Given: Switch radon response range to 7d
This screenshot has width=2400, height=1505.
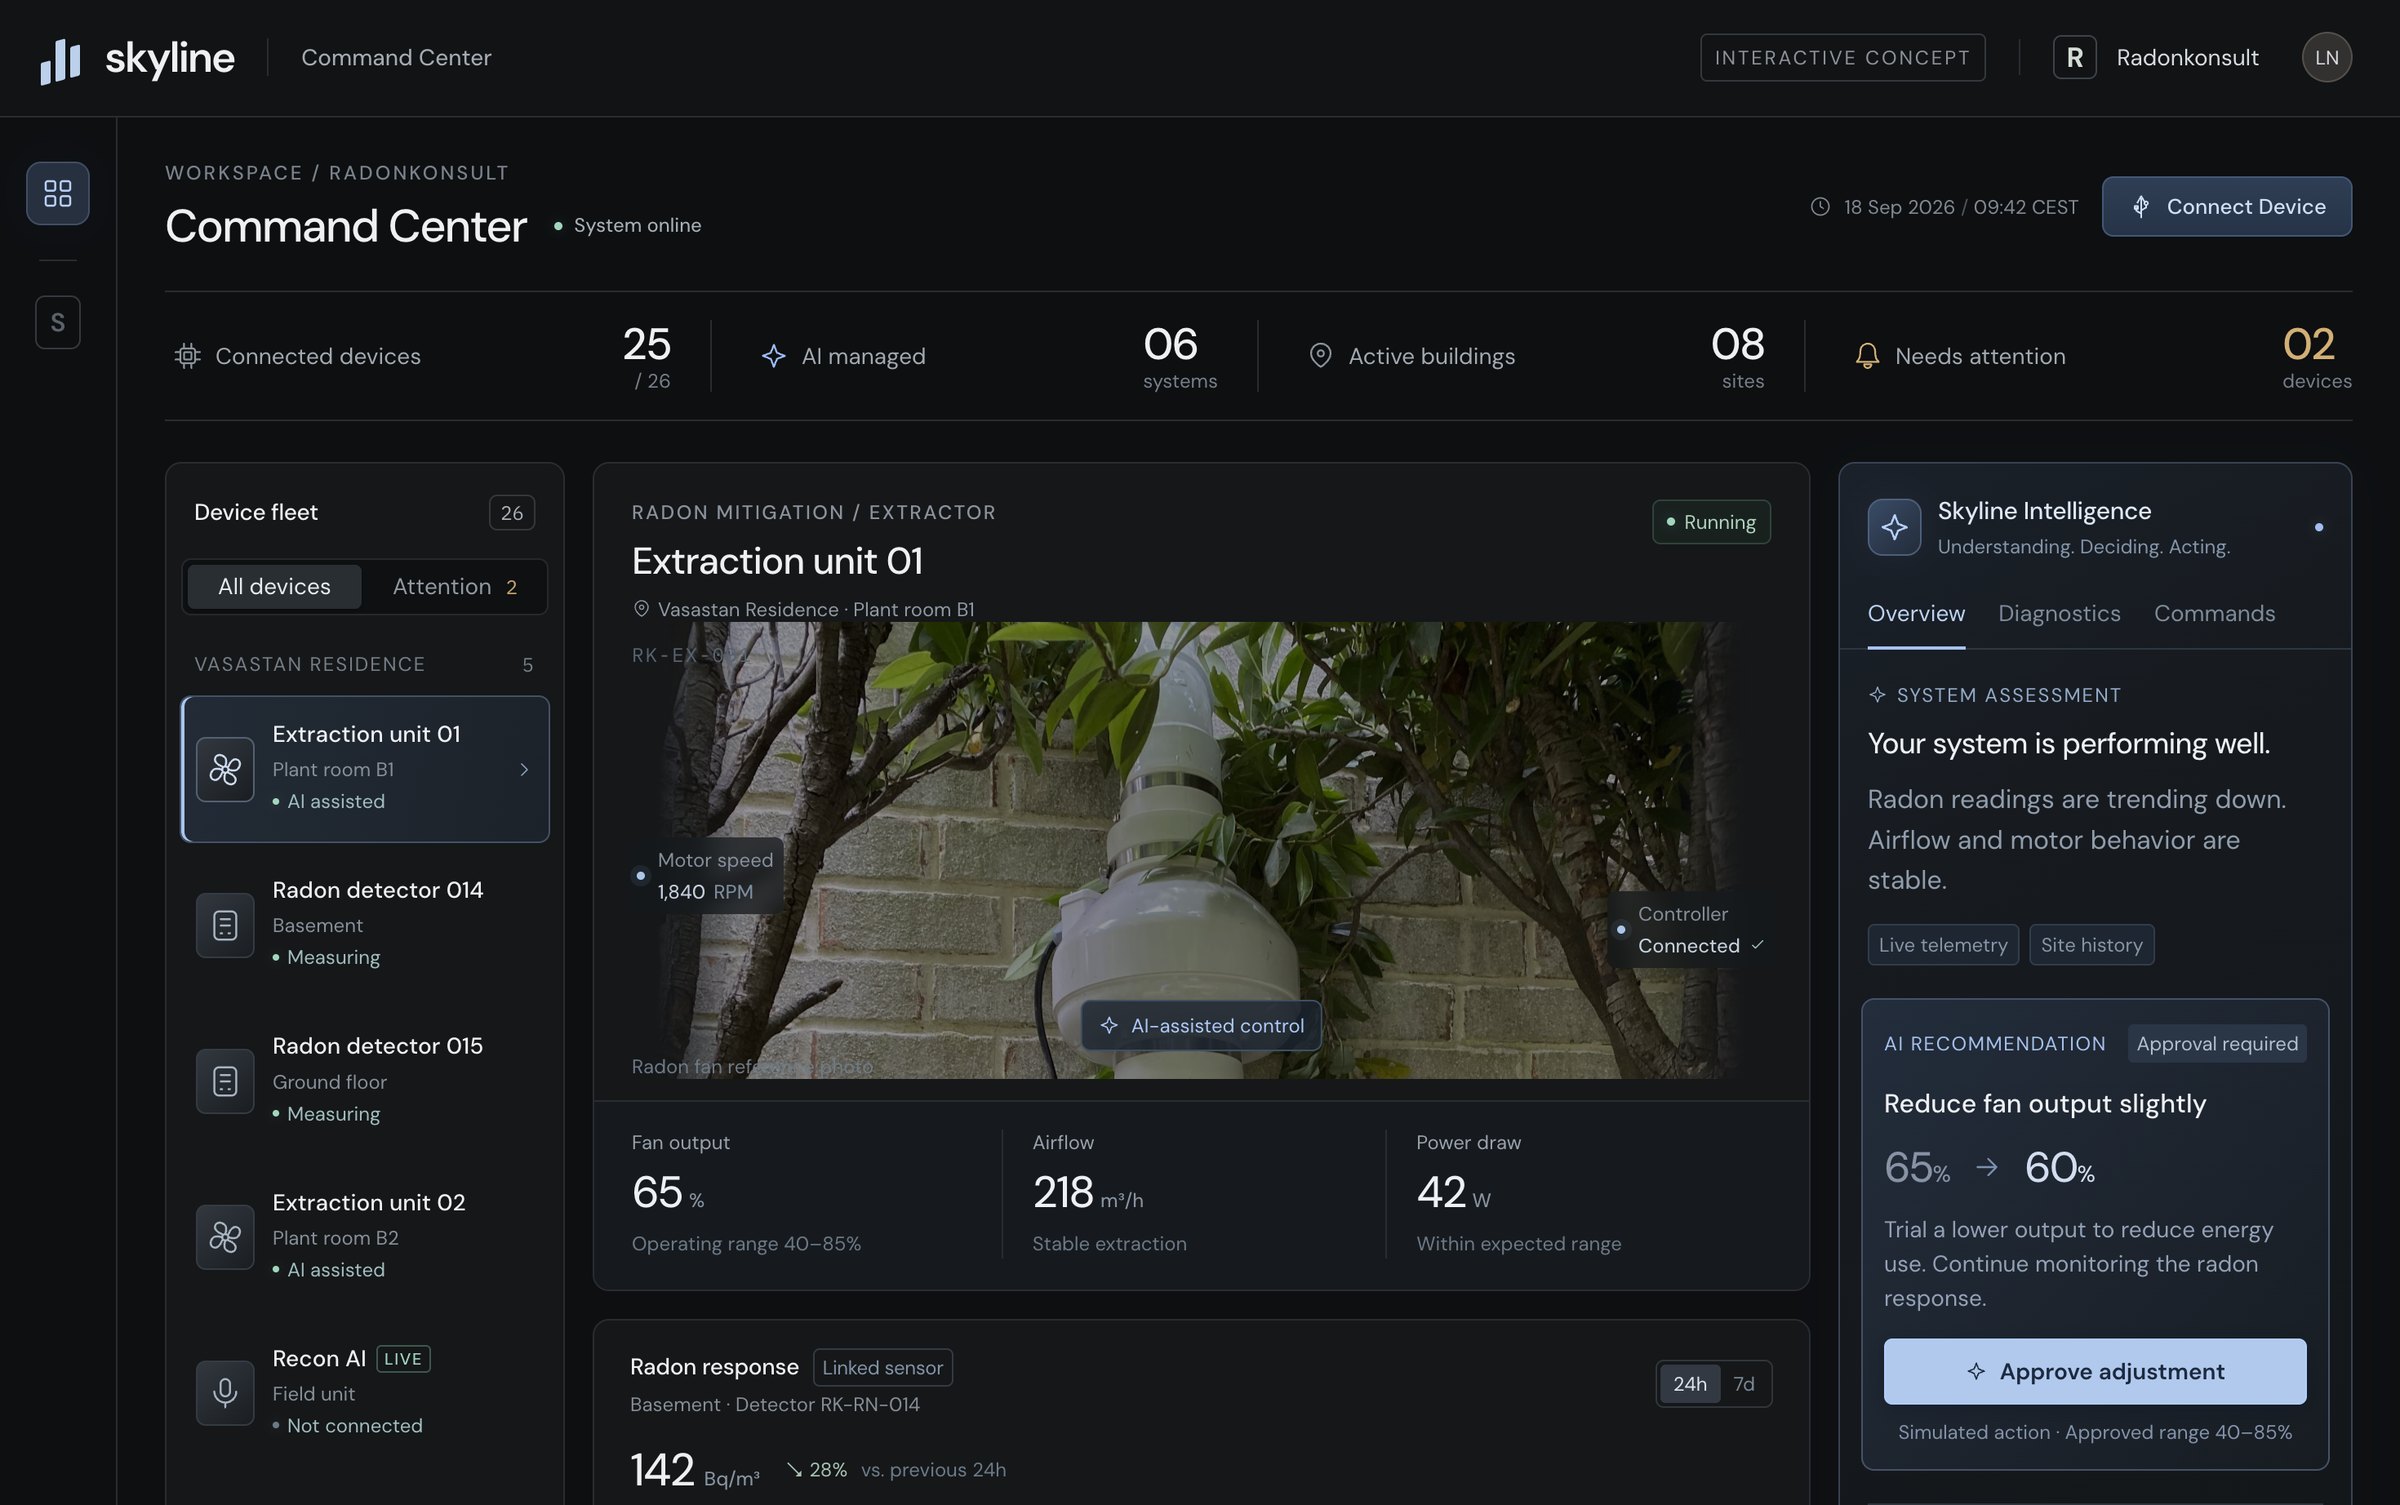Looking at the screenshot, I should pos(1744,1384).
